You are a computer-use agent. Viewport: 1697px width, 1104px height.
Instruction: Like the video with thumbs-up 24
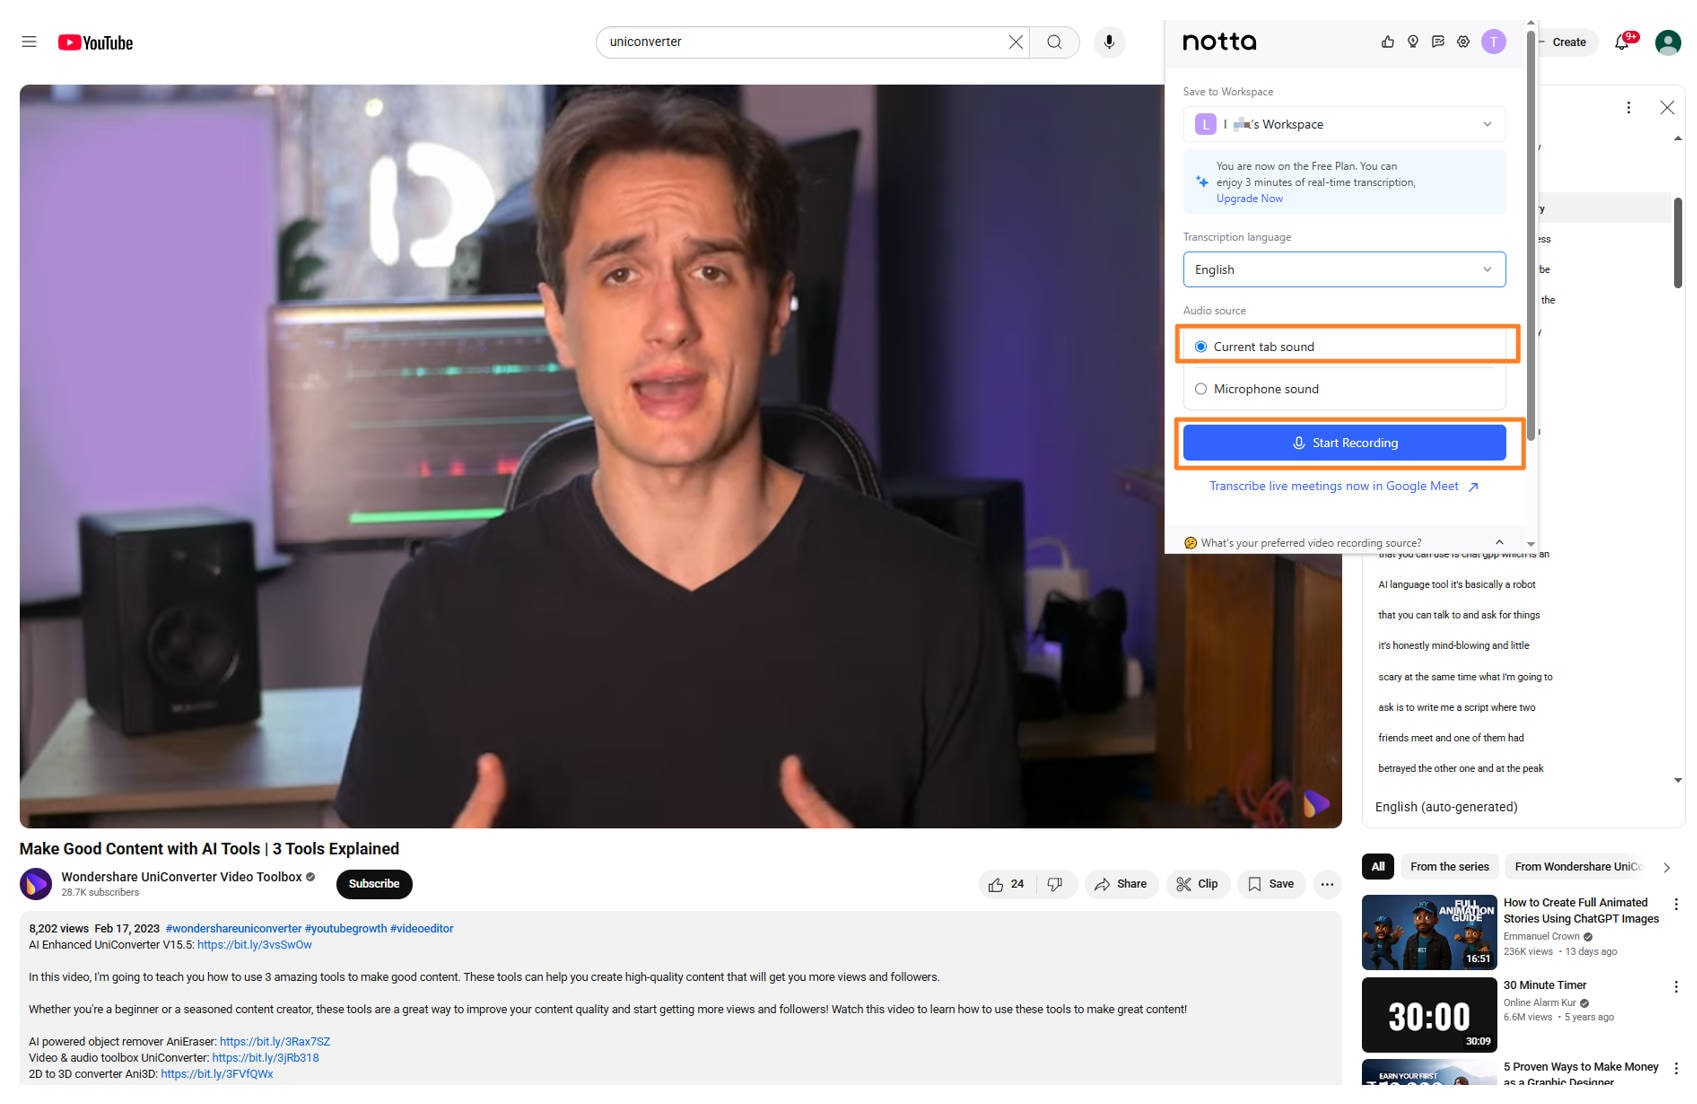coord(1006,884)
